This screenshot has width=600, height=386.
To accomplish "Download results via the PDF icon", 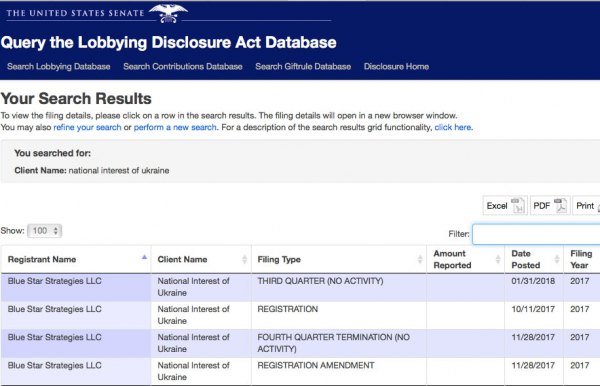I will pos(561,206).
